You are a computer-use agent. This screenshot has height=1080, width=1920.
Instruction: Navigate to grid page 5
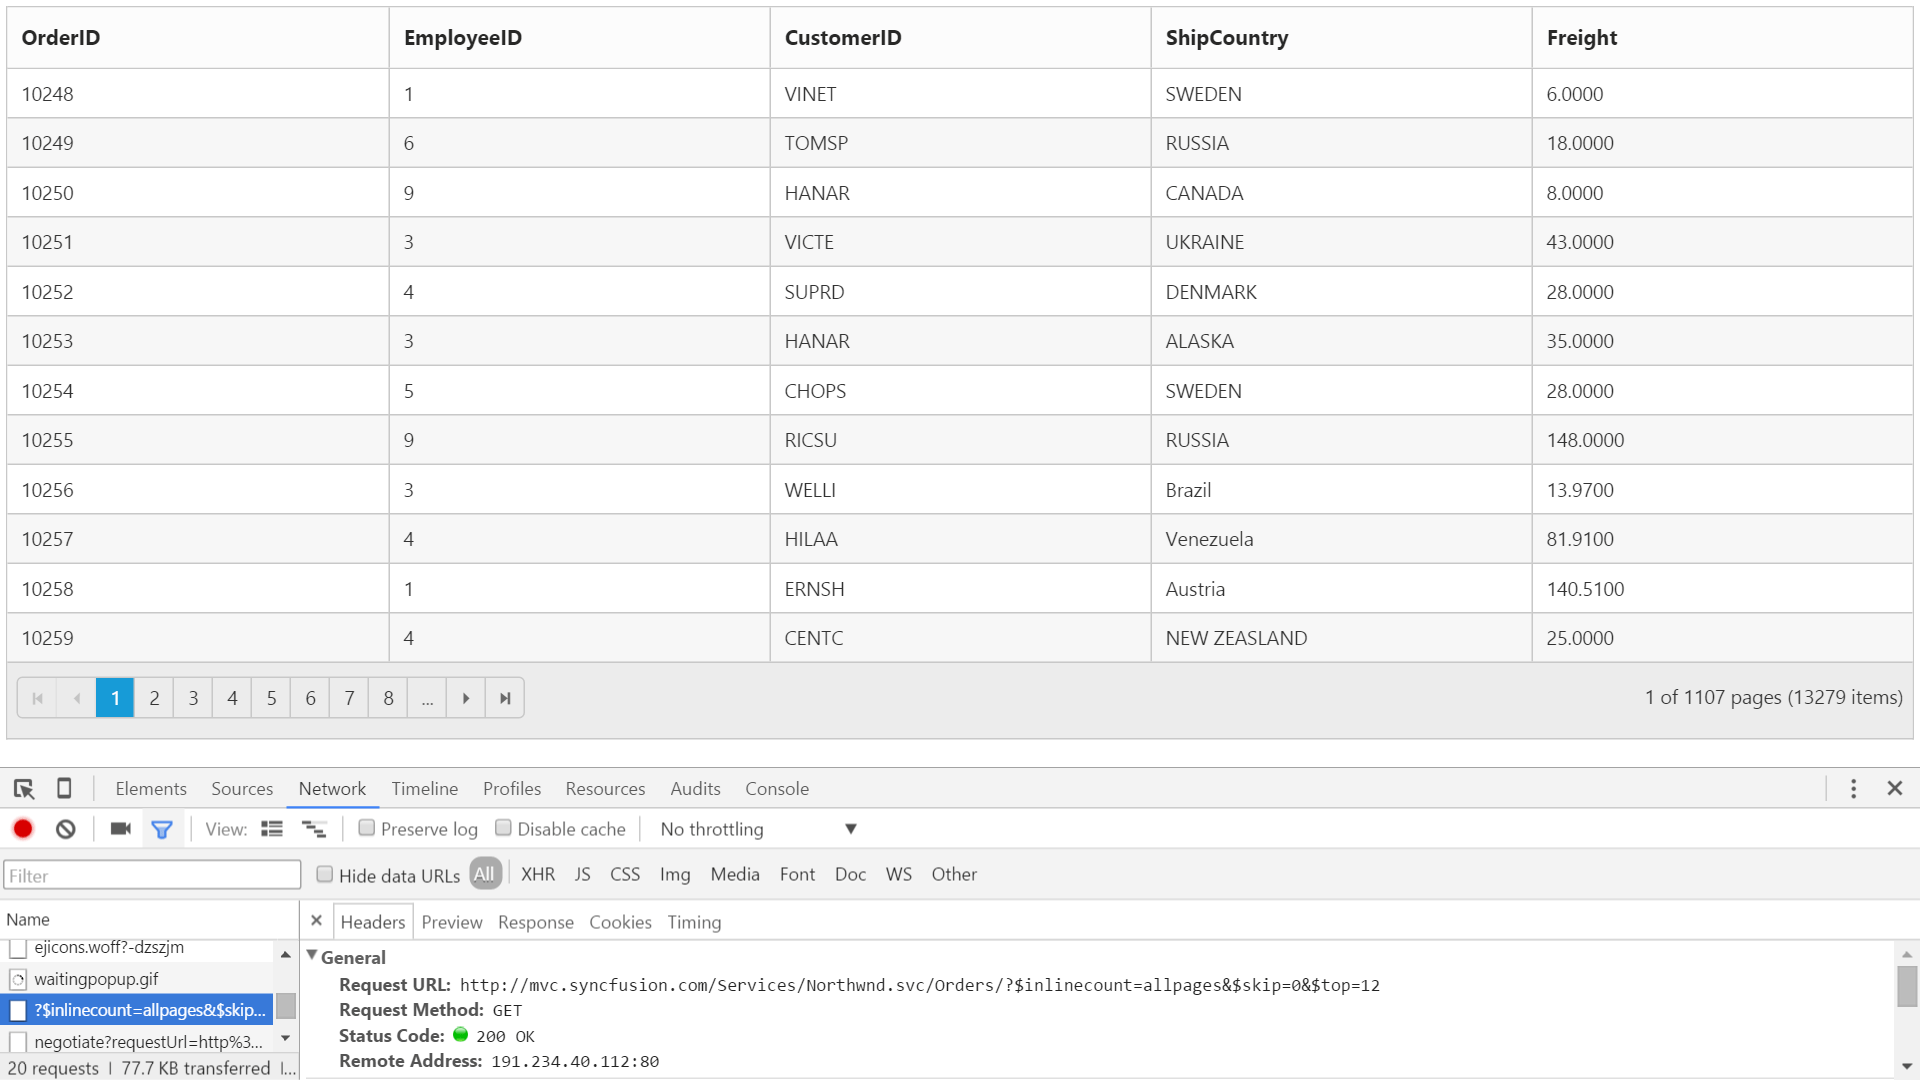pos(271,697)
